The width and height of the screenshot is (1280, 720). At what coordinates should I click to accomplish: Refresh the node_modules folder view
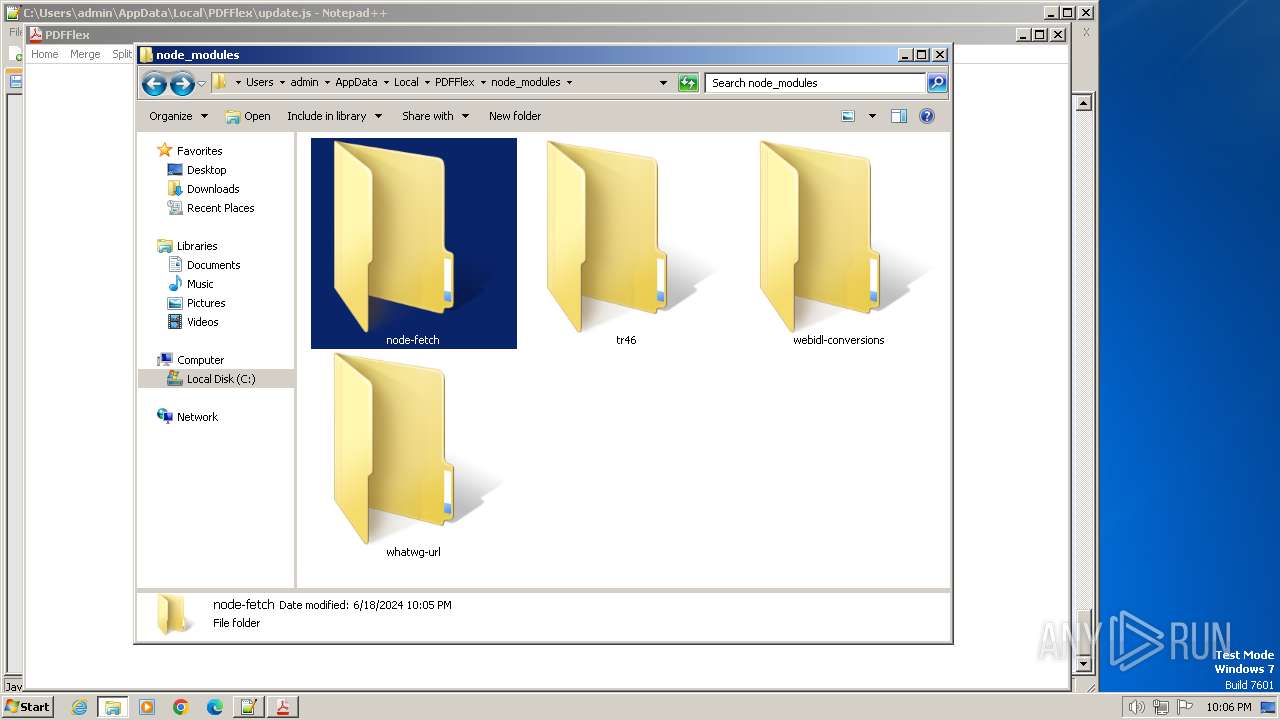point(688,83)
